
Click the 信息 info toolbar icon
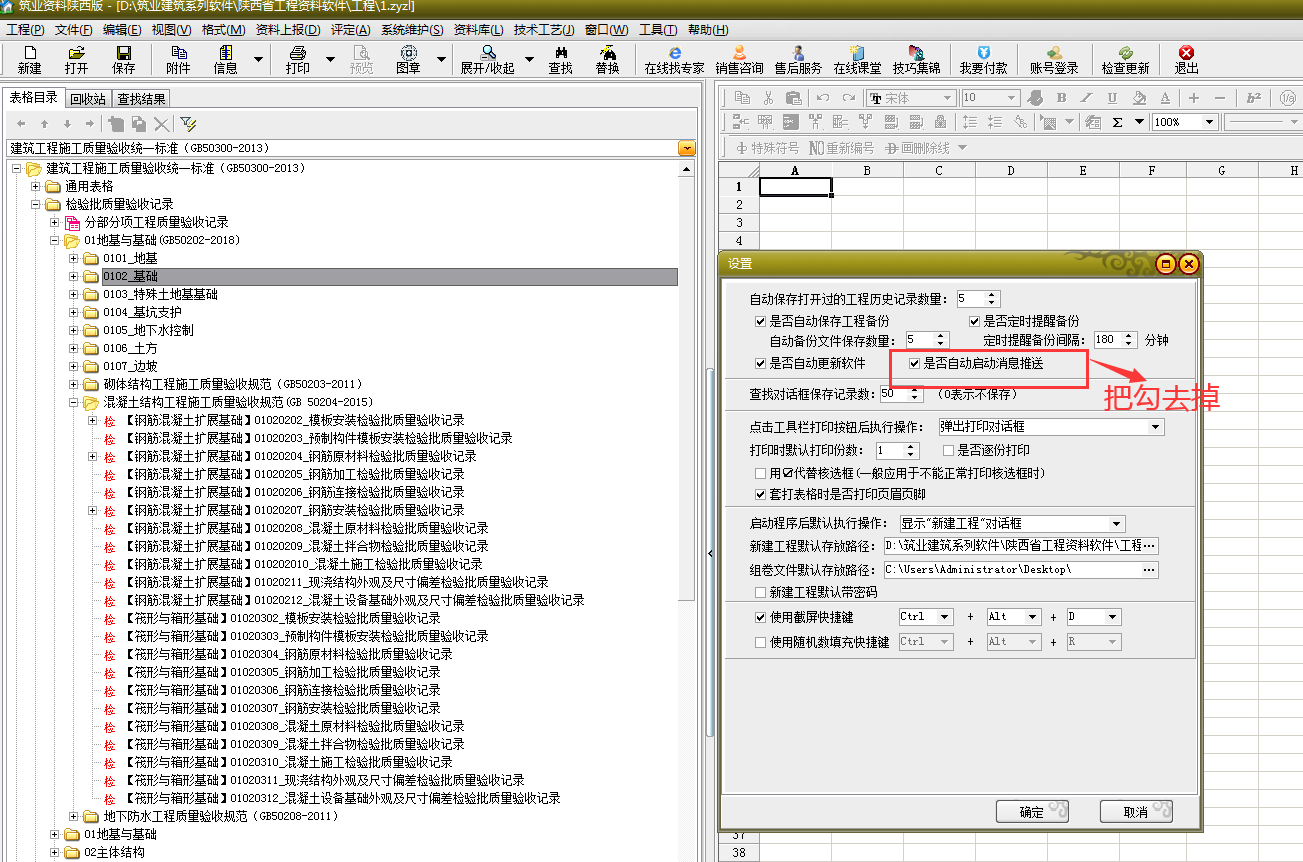click(226, 60)
